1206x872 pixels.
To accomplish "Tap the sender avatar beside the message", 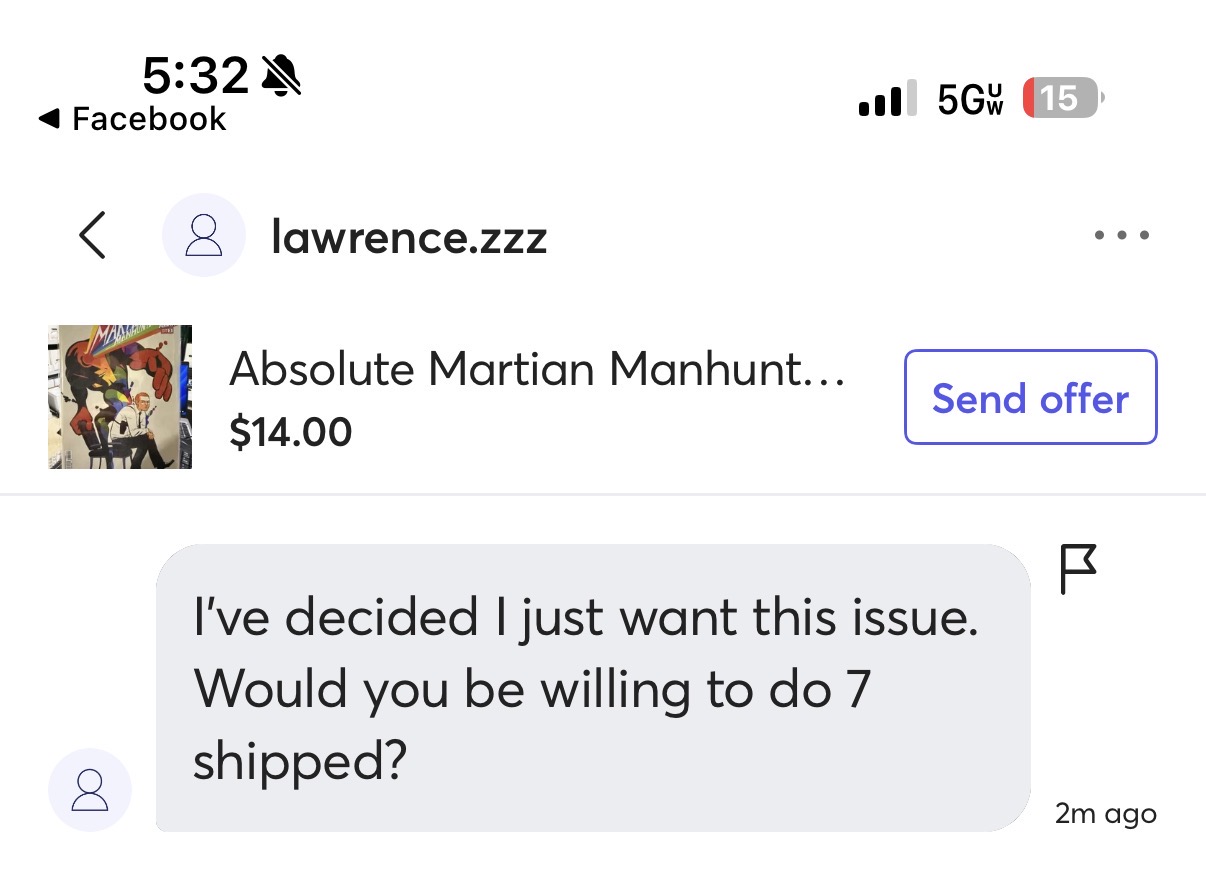I will 90,790.
